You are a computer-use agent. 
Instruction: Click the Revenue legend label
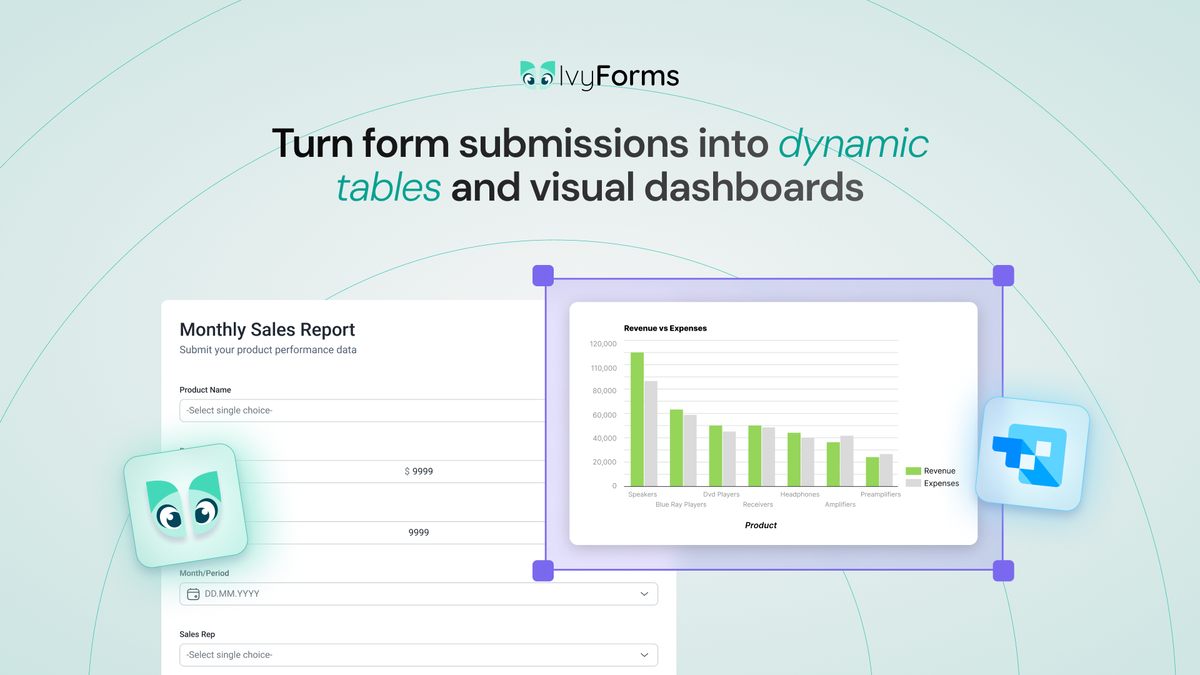pos(940,471)
